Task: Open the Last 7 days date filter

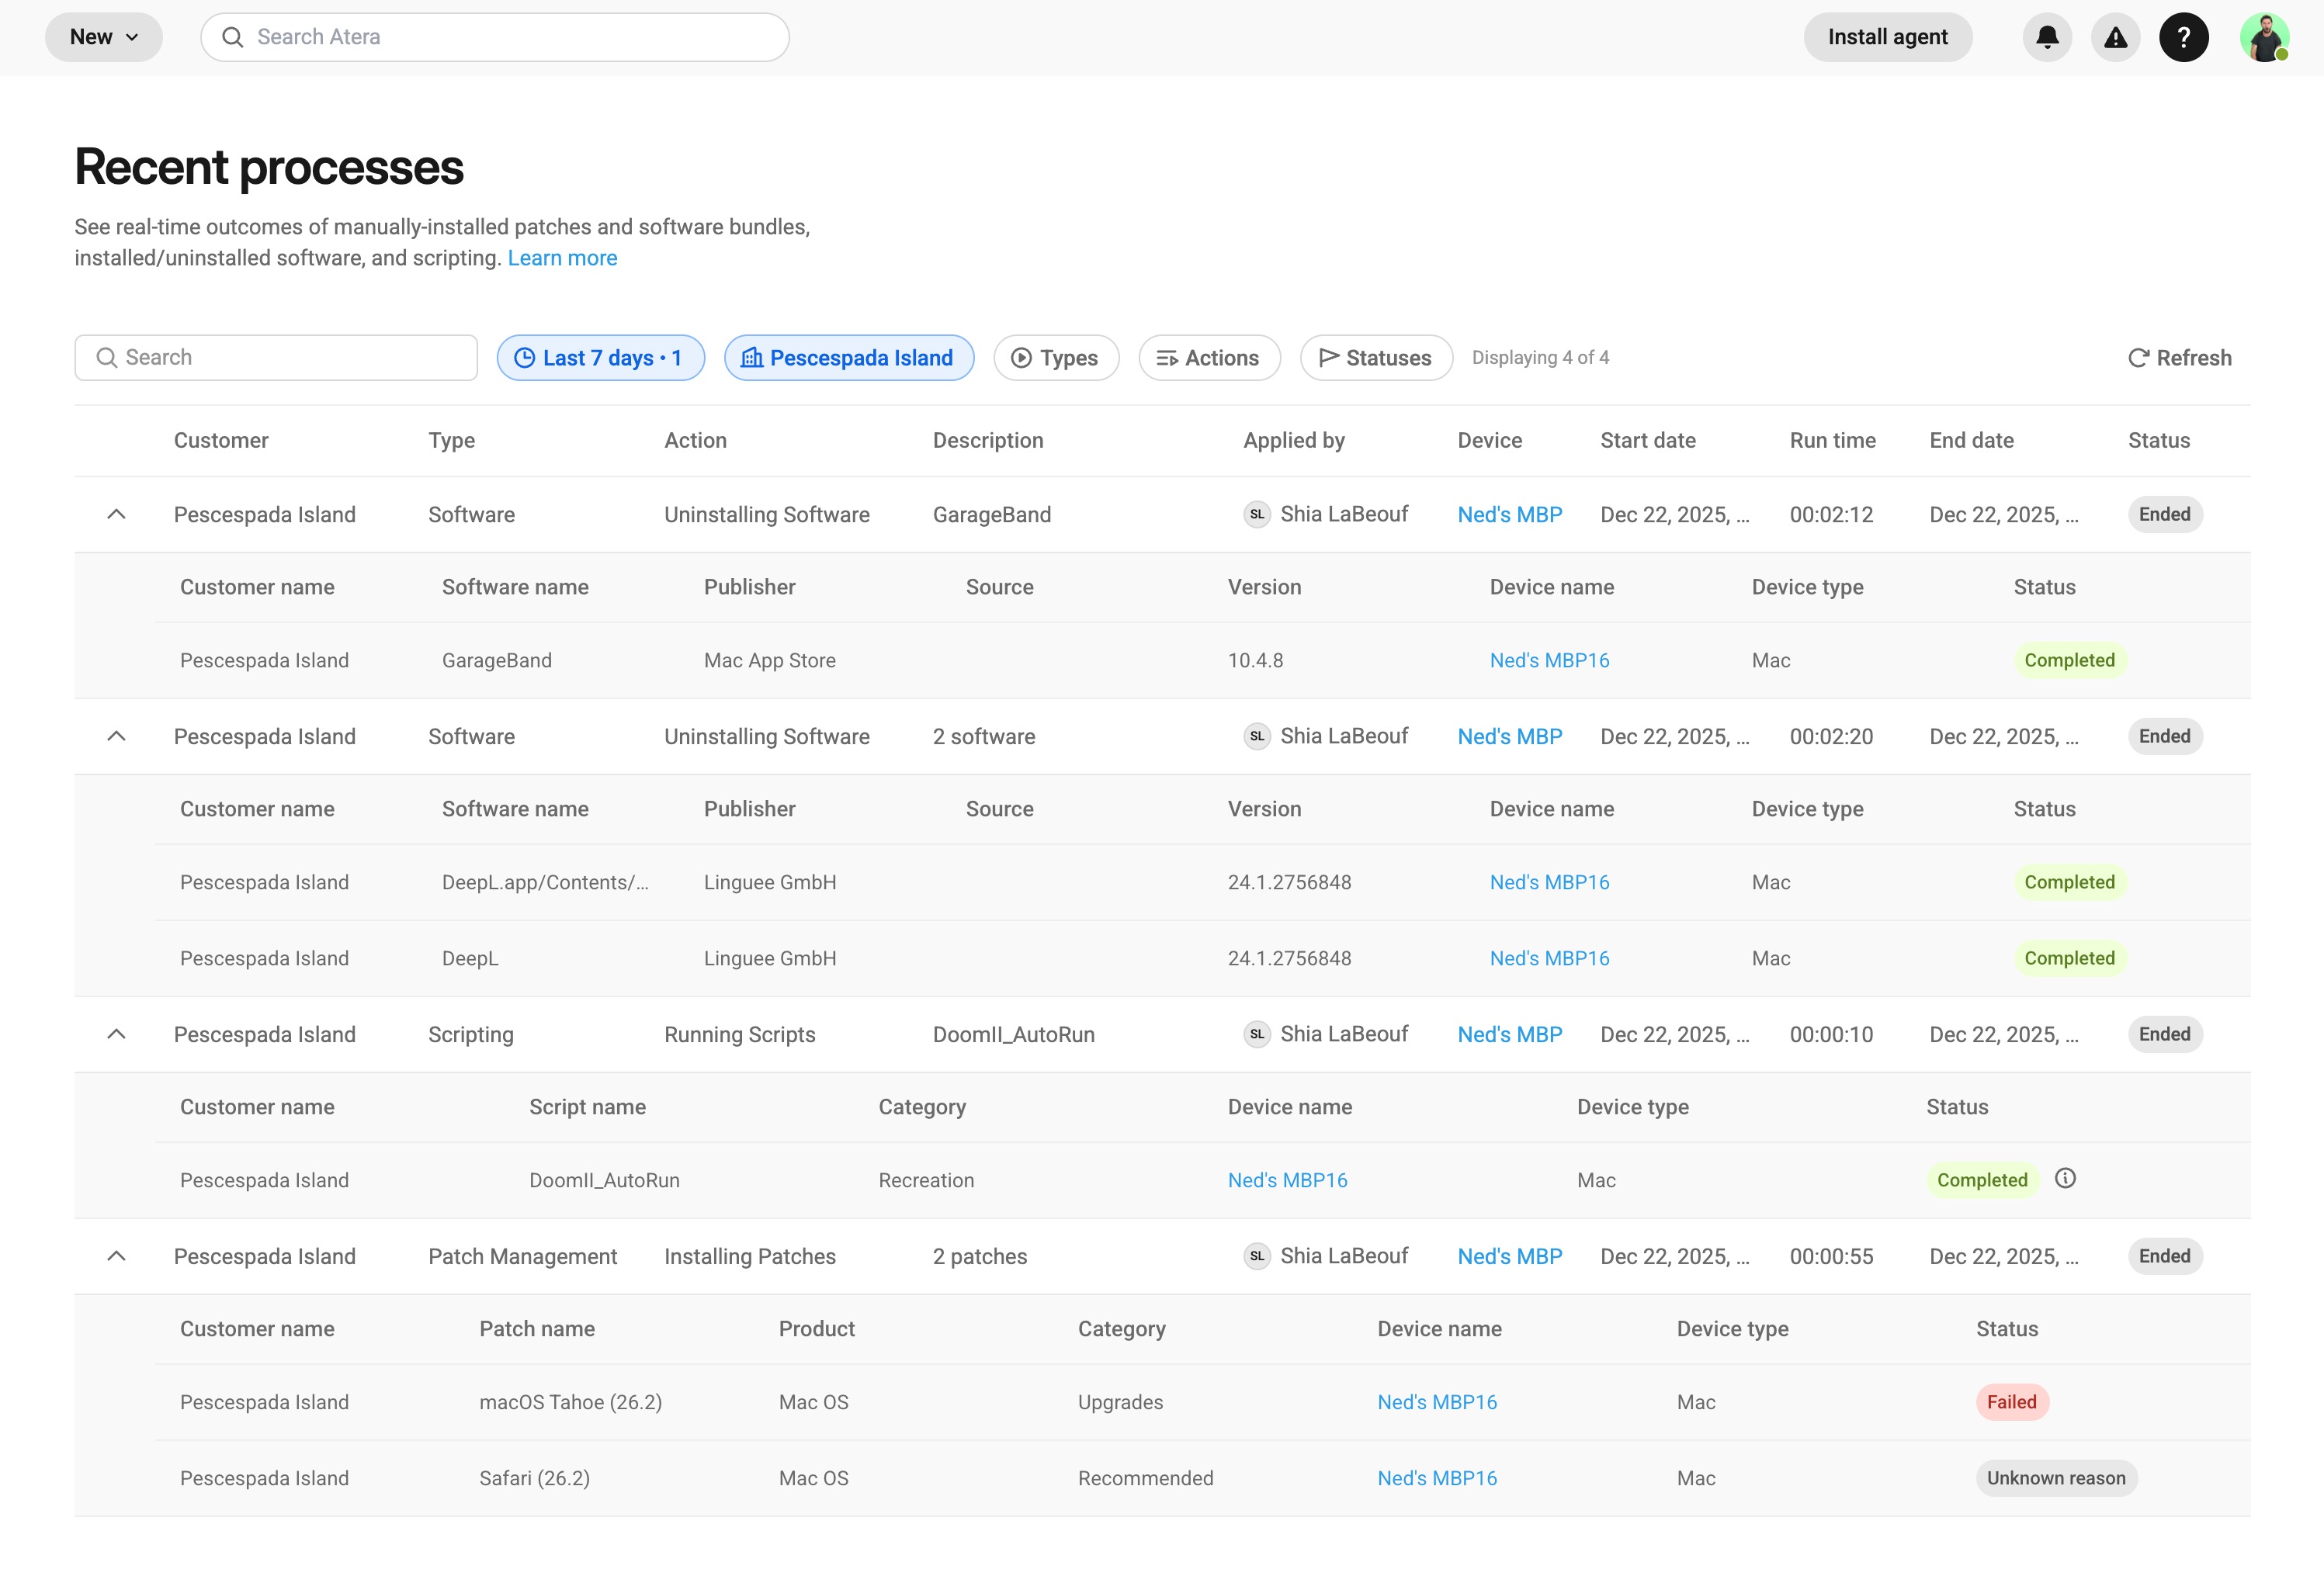Action: 601,358
